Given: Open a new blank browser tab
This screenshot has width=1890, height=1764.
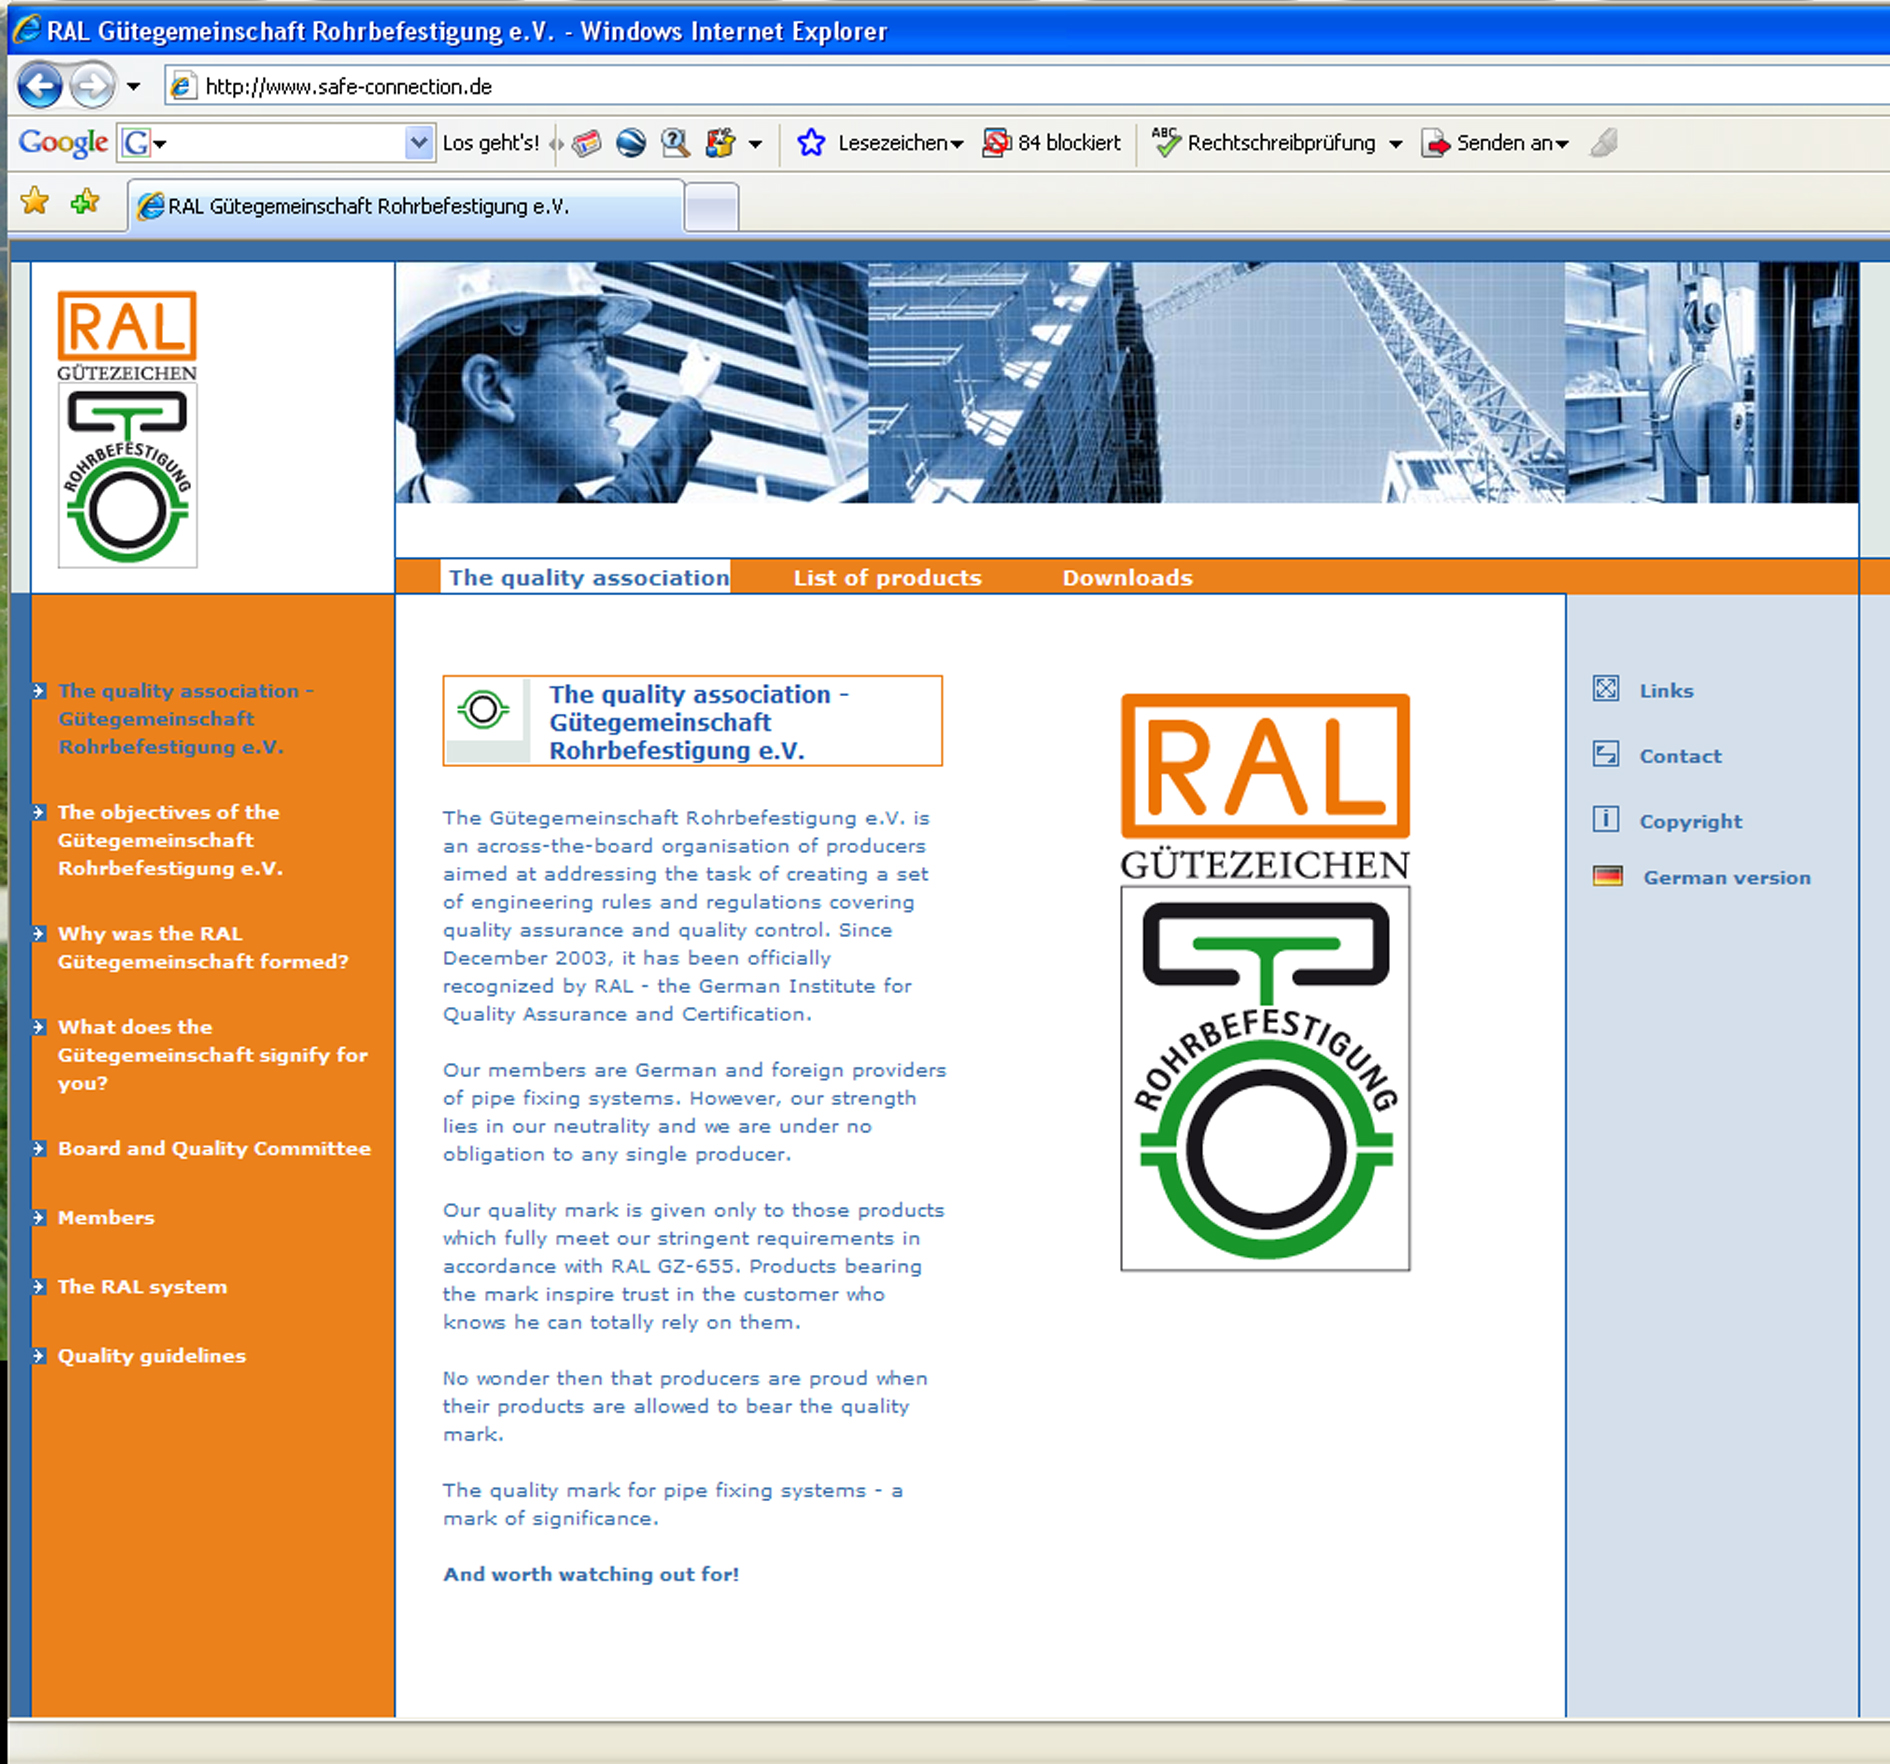Looking at the screenshot, I should pyautogui.click(x=712, y=207).
